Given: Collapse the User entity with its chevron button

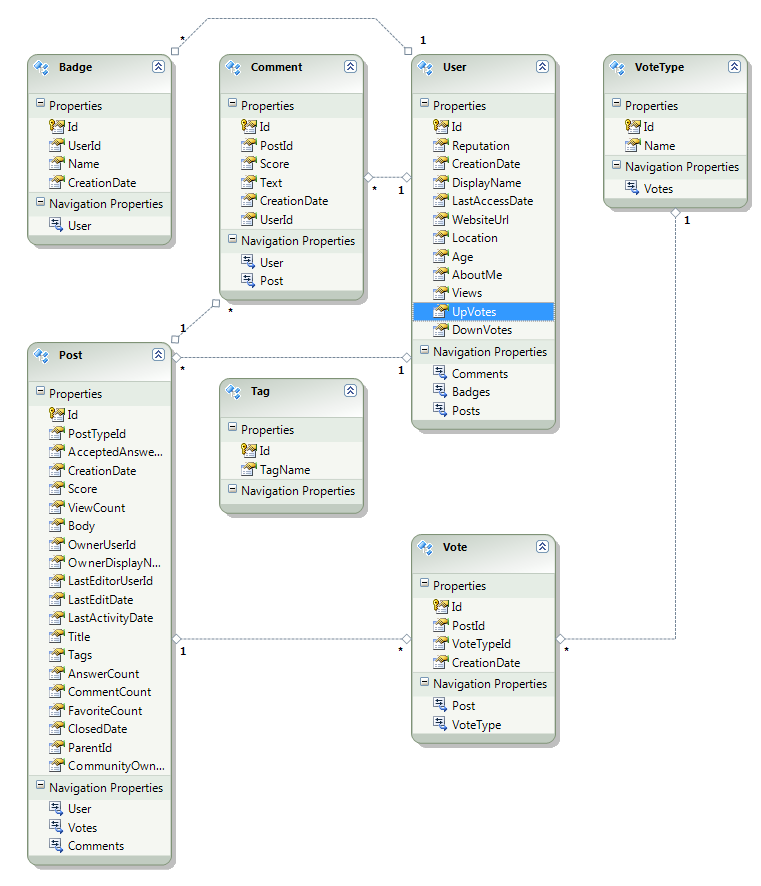Looking at the screenshot, I should [x=542, y=67].
